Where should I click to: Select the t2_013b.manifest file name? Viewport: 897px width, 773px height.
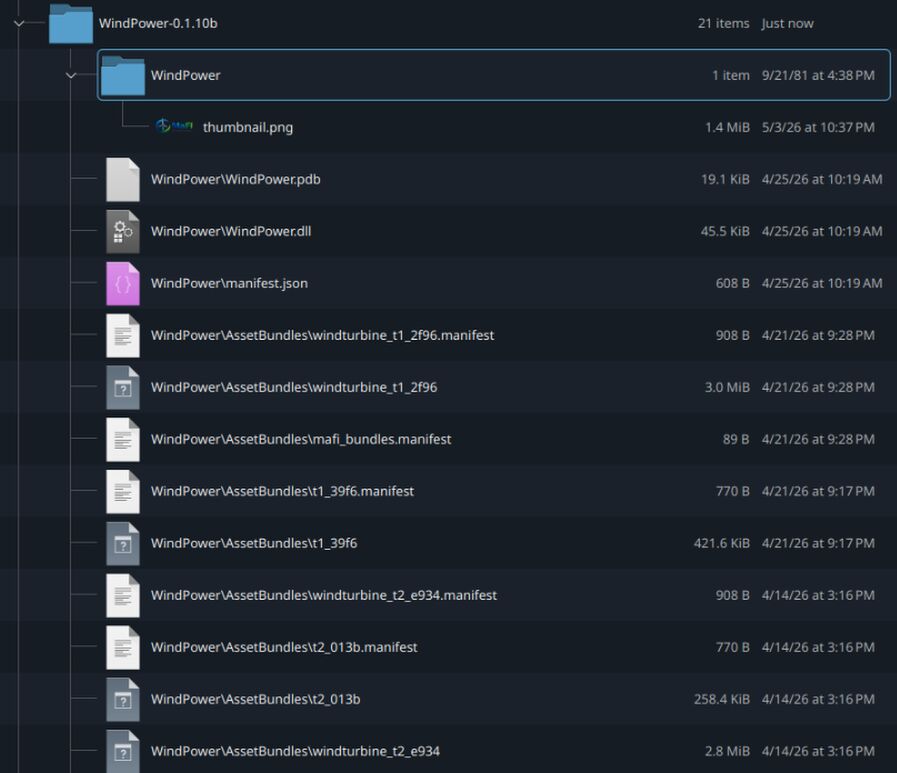tap(284, 647)
